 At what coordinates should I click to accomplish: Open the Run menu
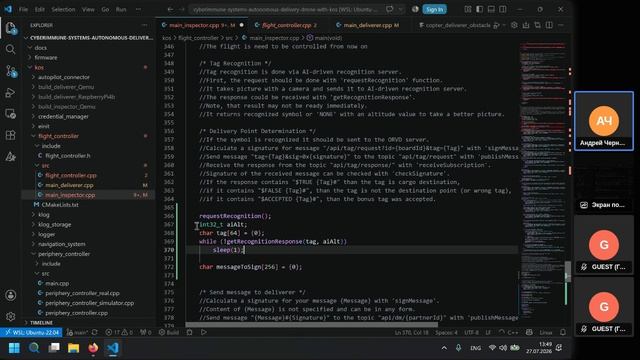(x=121, y=9)
